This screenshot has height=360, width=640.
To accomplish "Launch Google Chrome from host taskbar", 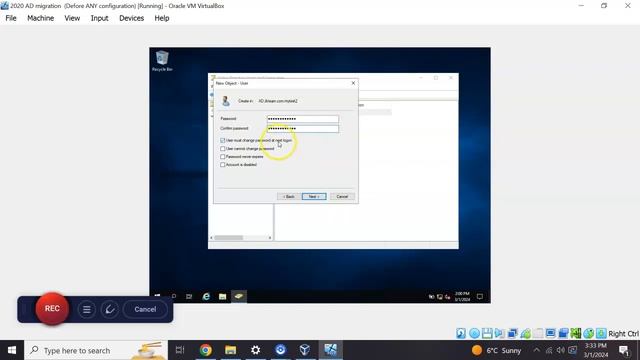I will [206, 350].
